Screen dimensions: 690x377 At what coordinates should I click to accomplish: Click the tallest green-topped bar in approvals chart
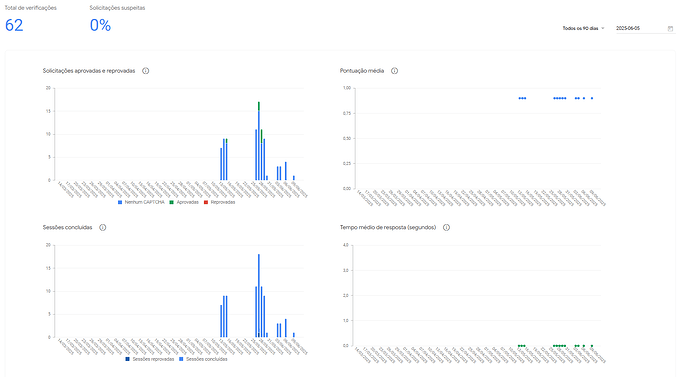pos(259,141)
